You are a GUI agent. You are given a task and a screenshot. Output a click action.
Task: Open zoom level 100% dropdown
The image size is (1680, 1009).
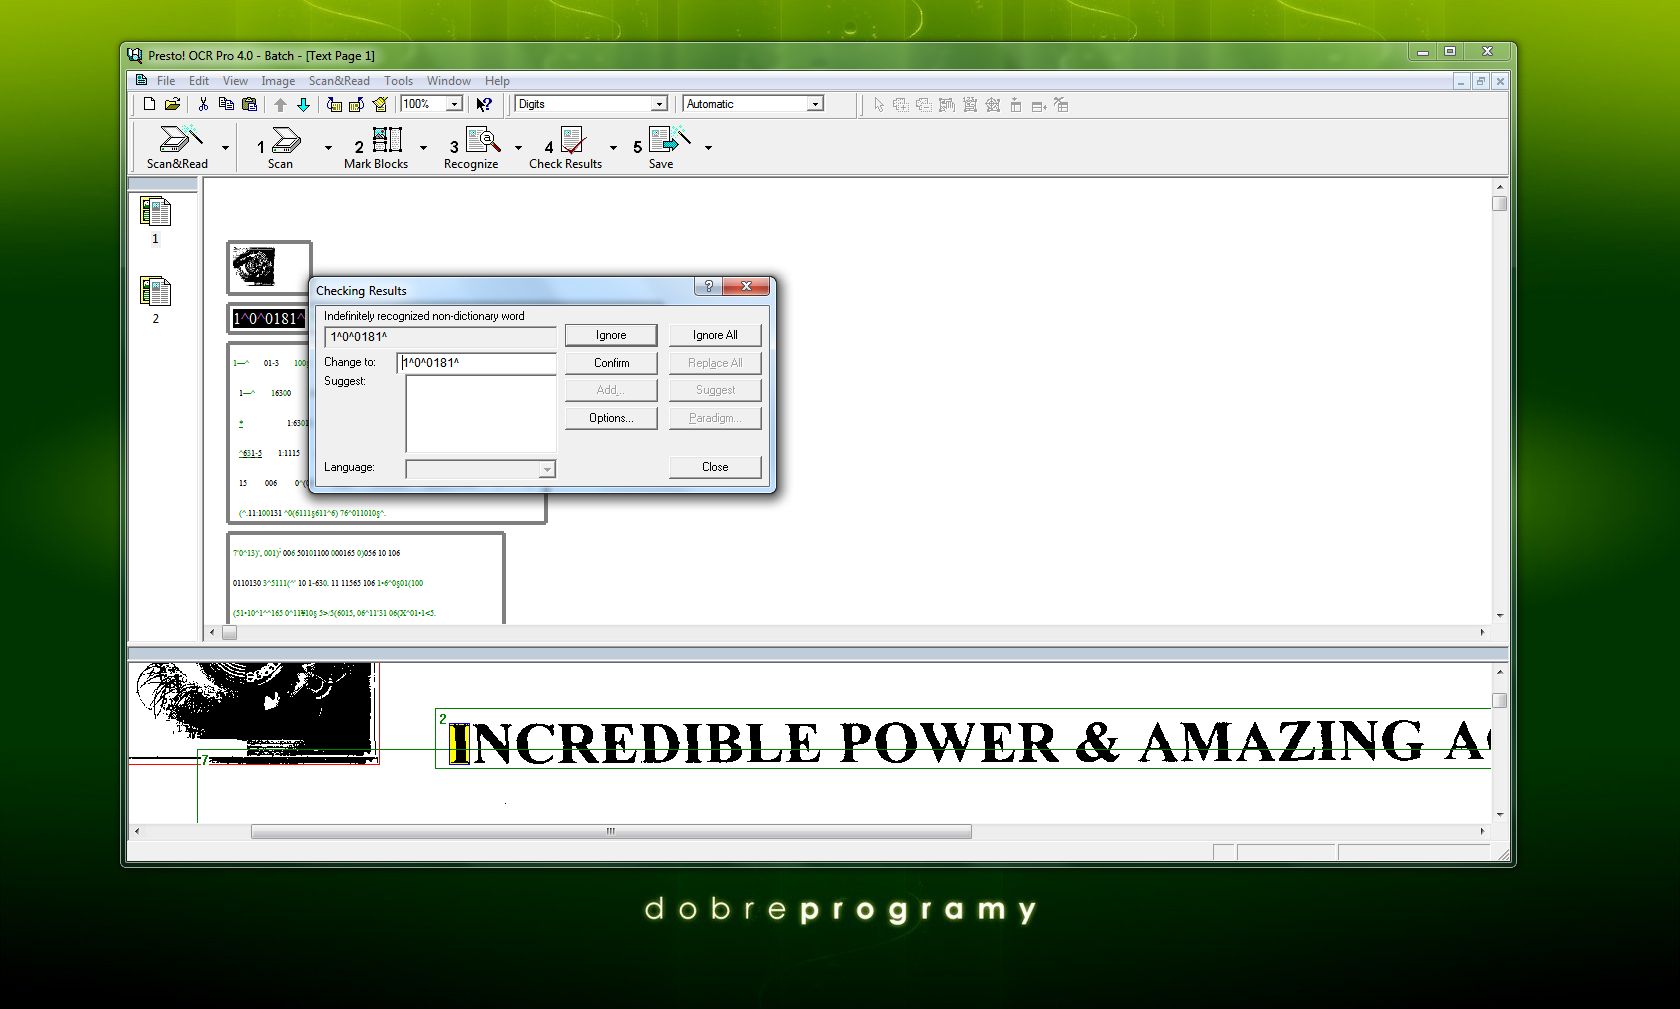pyautogui.click(x=454, y=104)
